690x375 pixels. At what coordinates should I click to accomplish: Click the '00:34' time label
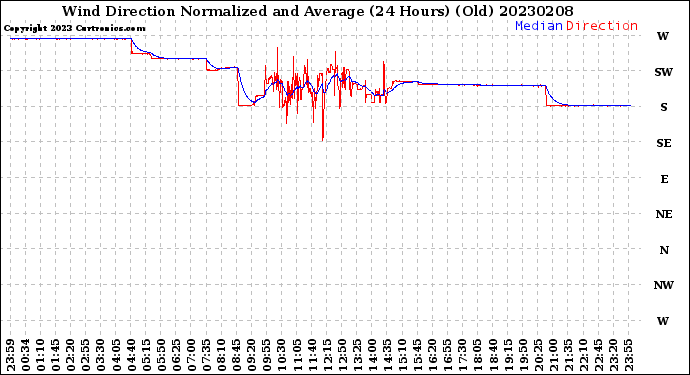coord(26,355)
